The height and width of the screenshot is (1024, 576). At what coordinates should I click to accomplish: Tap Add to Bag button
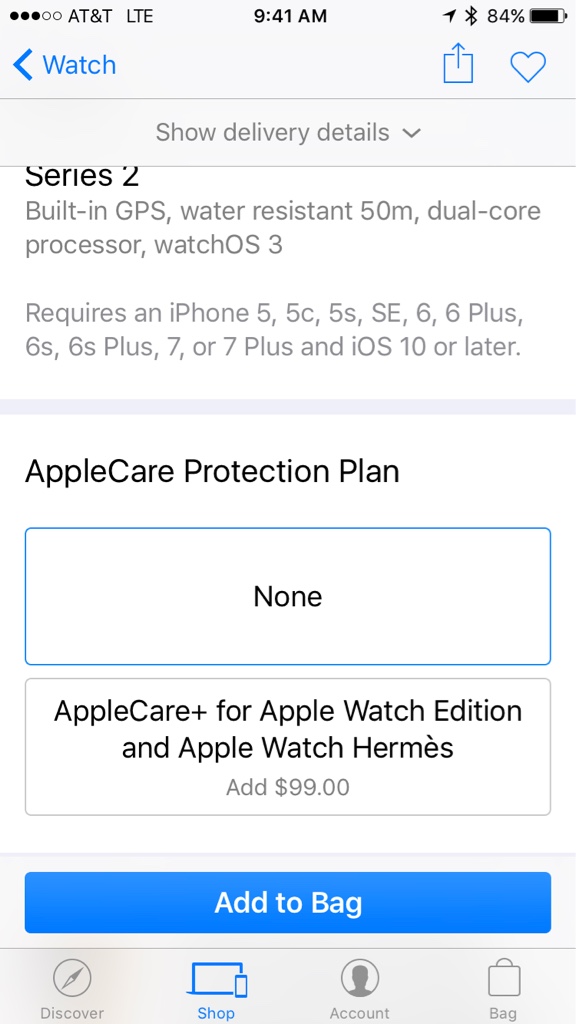pyautogui.click(x=288, y=903)
